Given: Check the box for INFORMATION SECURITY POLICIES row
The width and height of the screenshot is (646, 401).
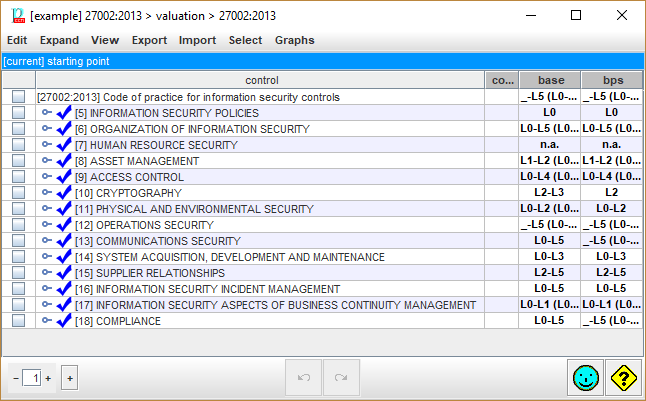Looking at the screenshot, I should pyautogui.click(x=18, y=113).
